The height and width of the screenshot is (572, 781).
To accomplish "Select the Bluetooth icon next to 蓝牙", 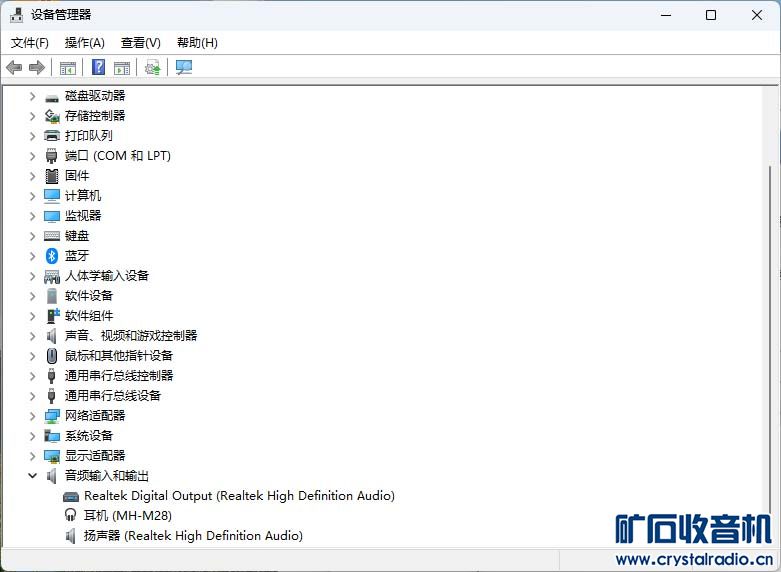I will (52, 256).
